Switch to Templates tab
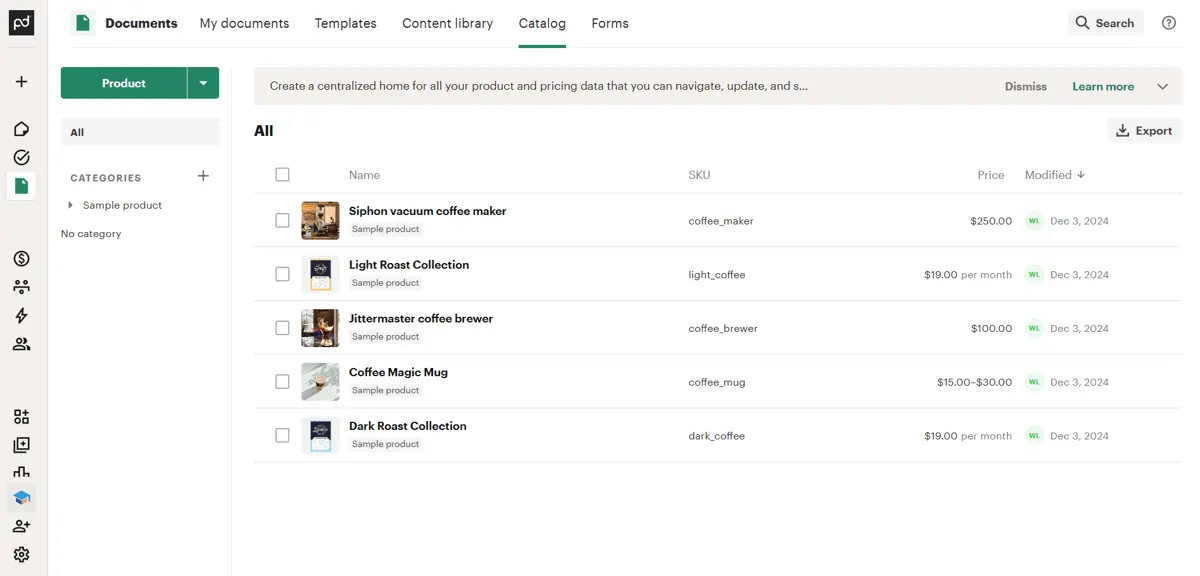The height and width of the screenshot is (576, 1200). (x=345, y=23)
